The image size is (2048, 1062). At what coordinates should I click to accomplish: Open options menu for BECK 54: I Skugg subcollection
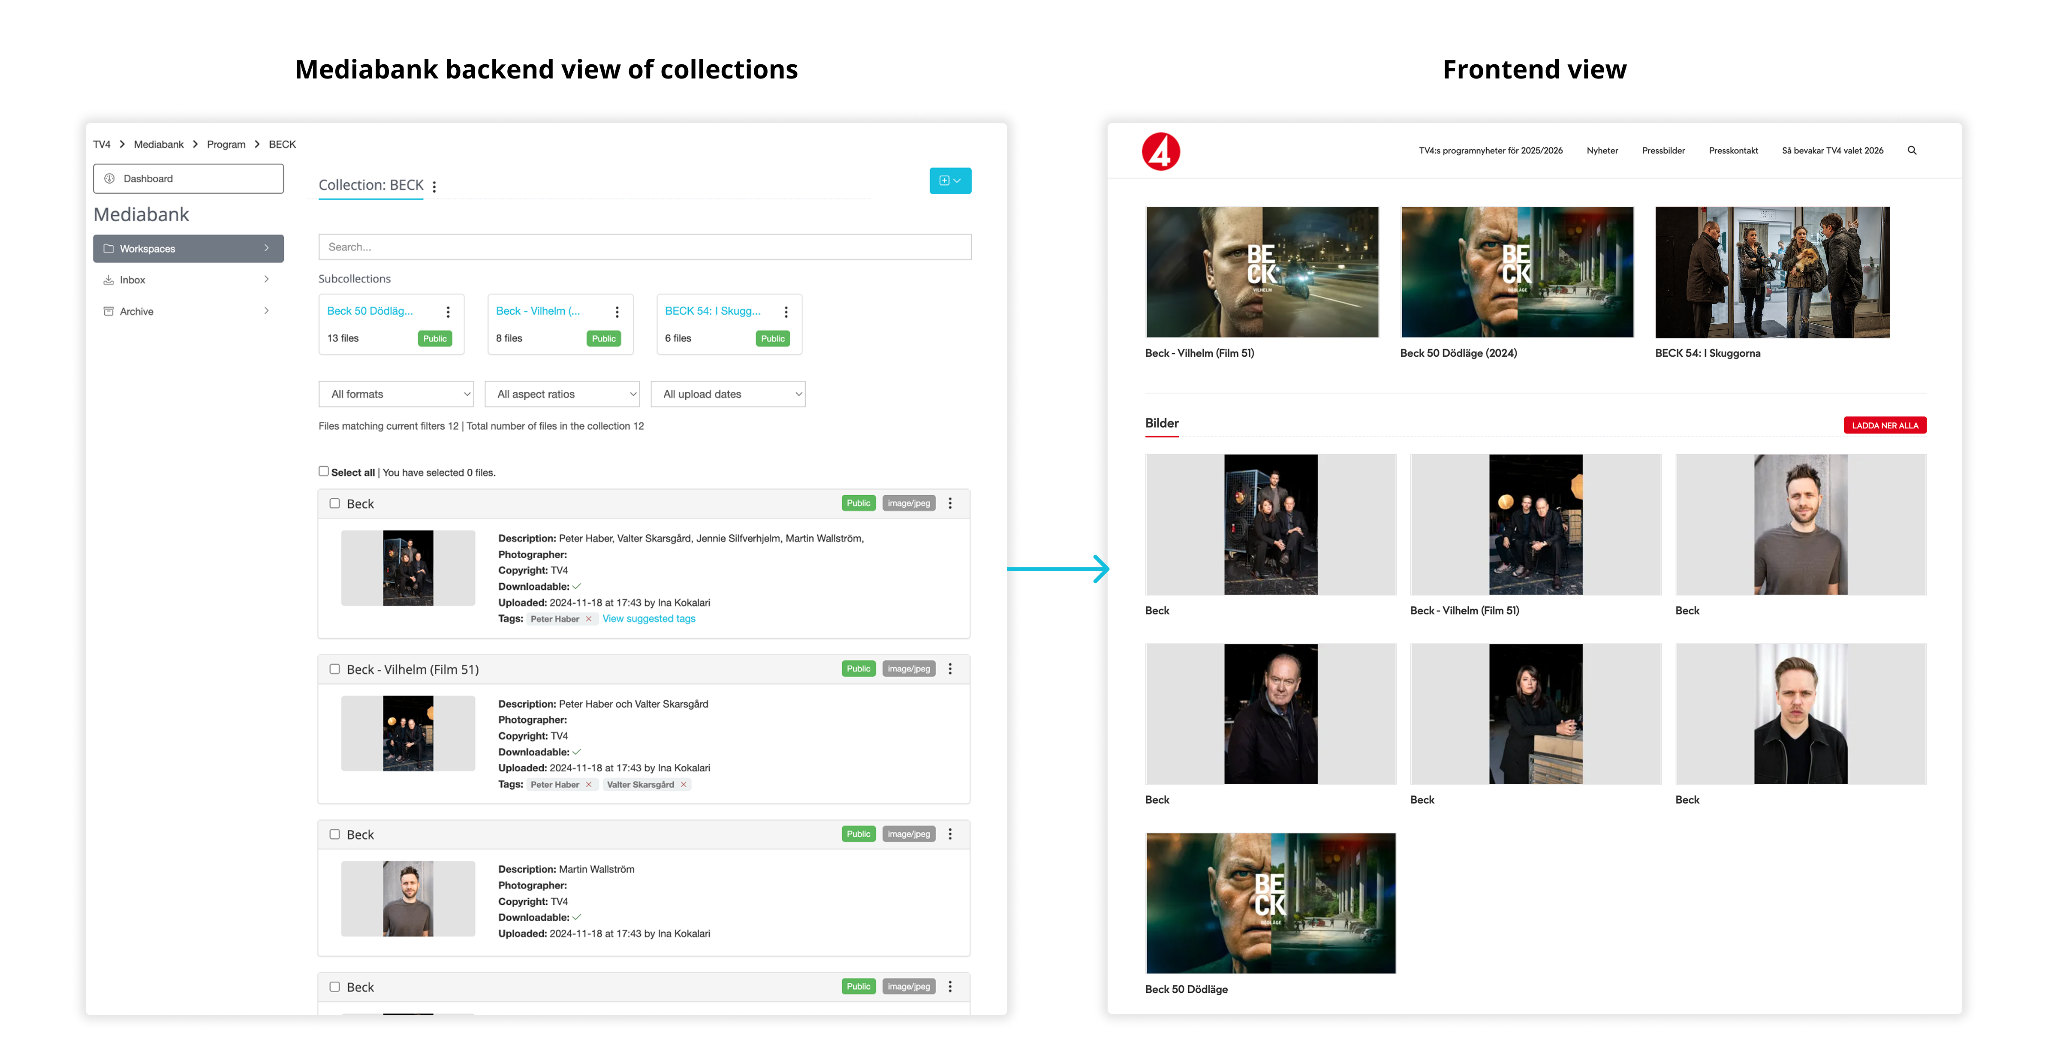[x=786, y=312]
